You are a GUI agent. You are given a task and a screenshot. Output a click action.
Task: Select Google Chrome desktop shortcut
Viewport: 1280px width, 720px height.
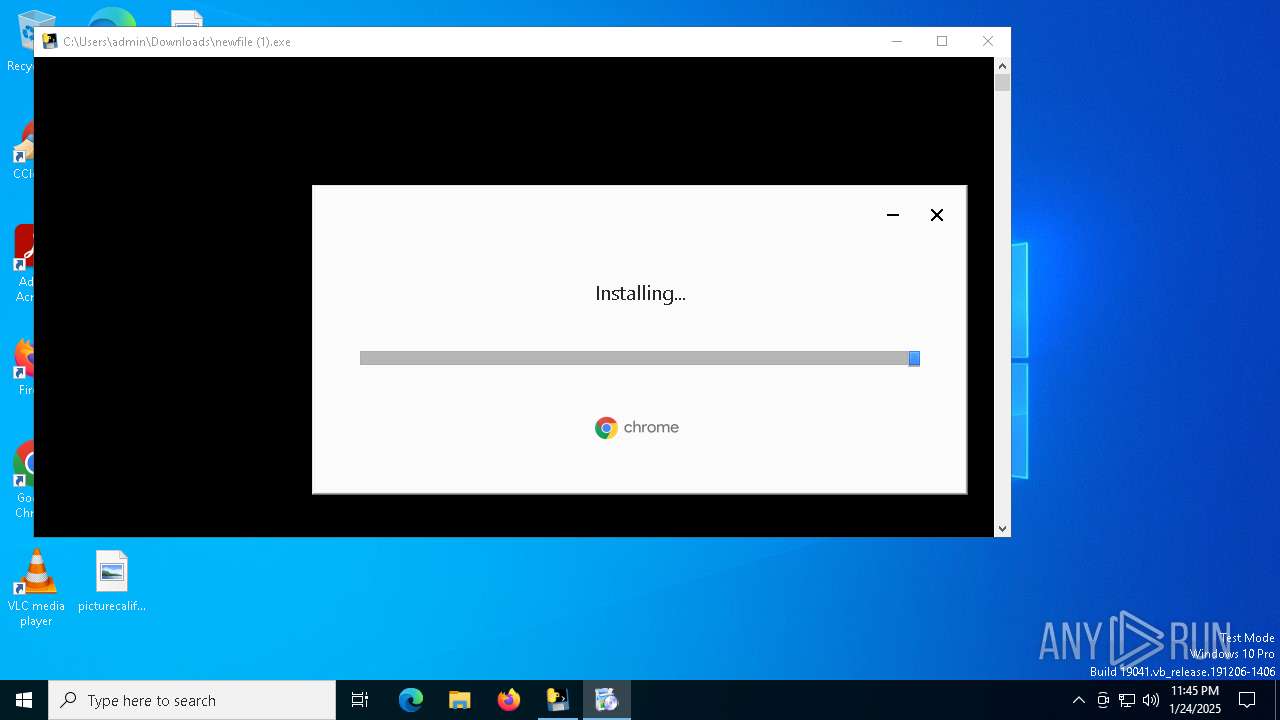(22, 480)
